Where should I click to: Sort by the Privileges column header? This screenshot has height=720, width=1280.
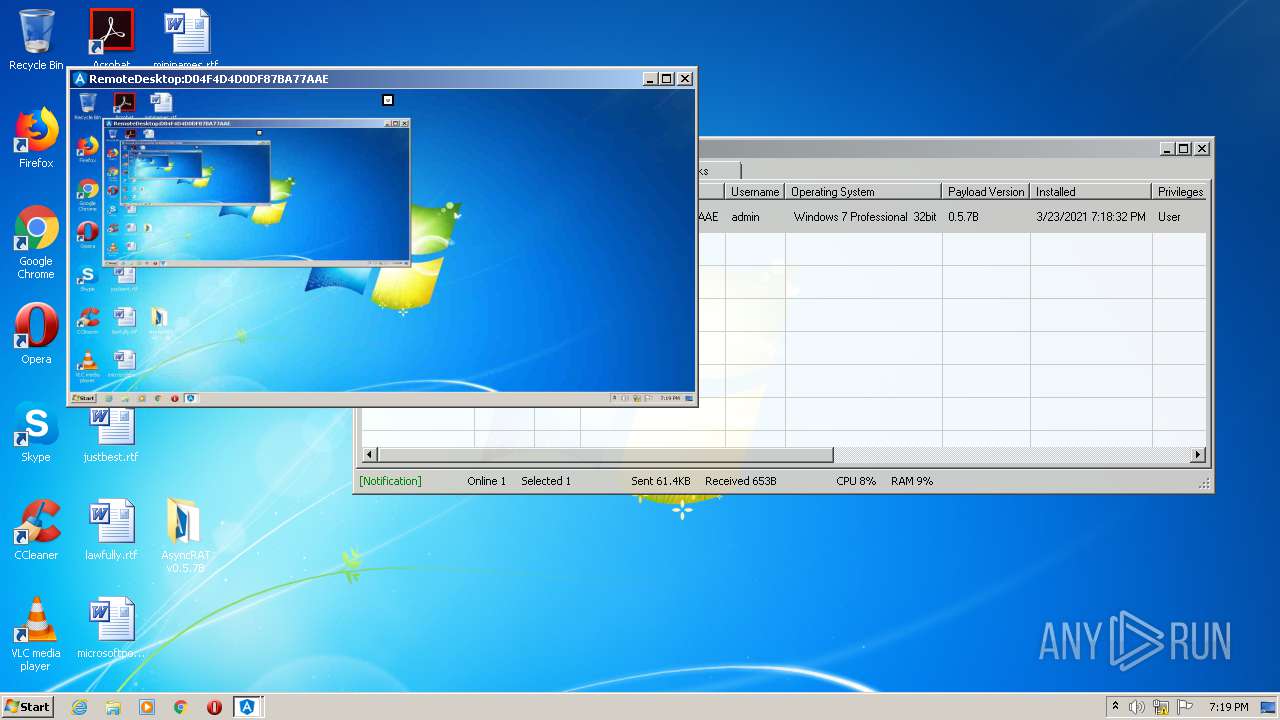pos(1180,191)
